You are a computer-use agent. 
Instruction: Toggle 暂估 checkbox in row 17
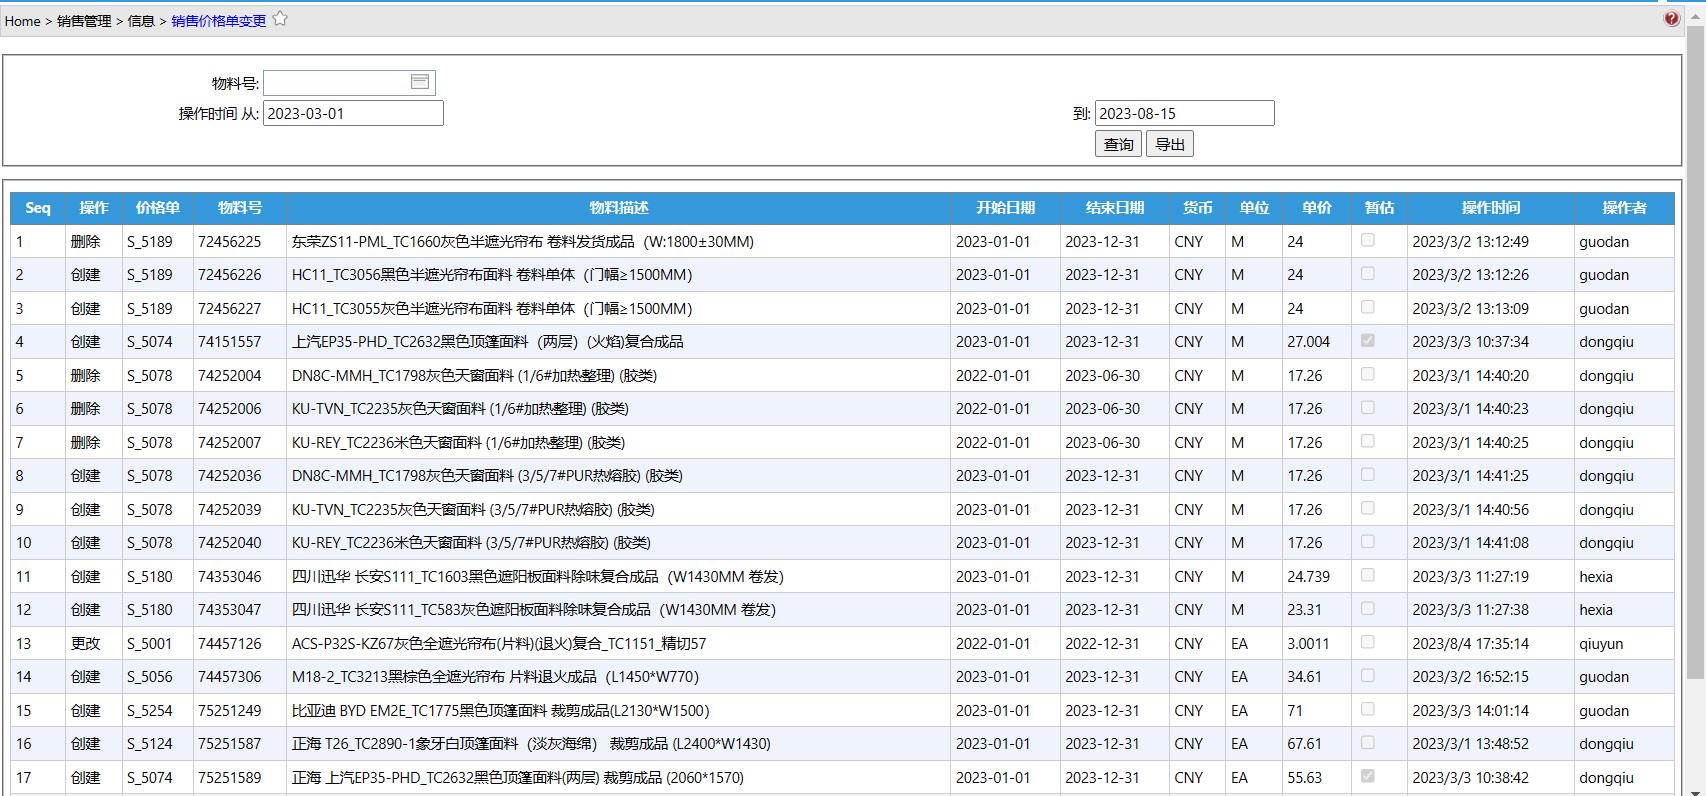(1367, 776)
